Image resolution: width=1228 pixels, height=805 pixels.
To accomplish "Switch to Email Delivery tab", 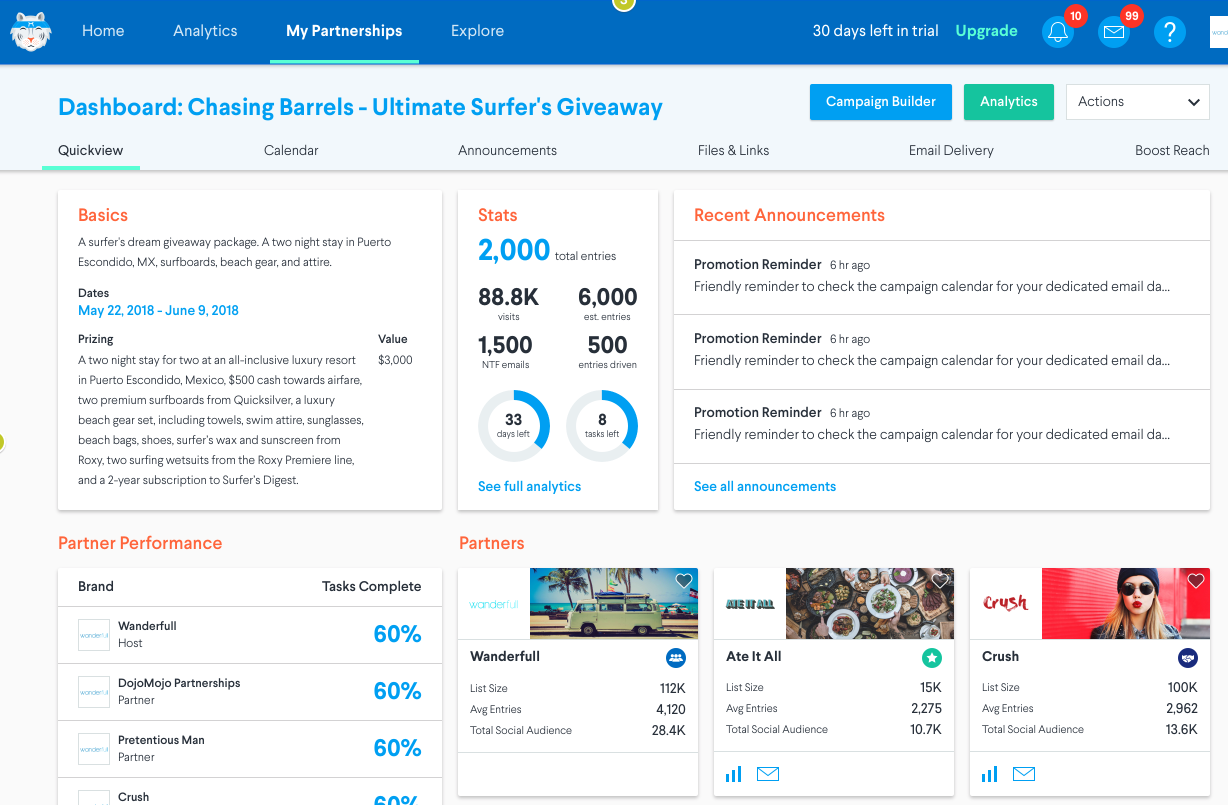I will (951, 150).
